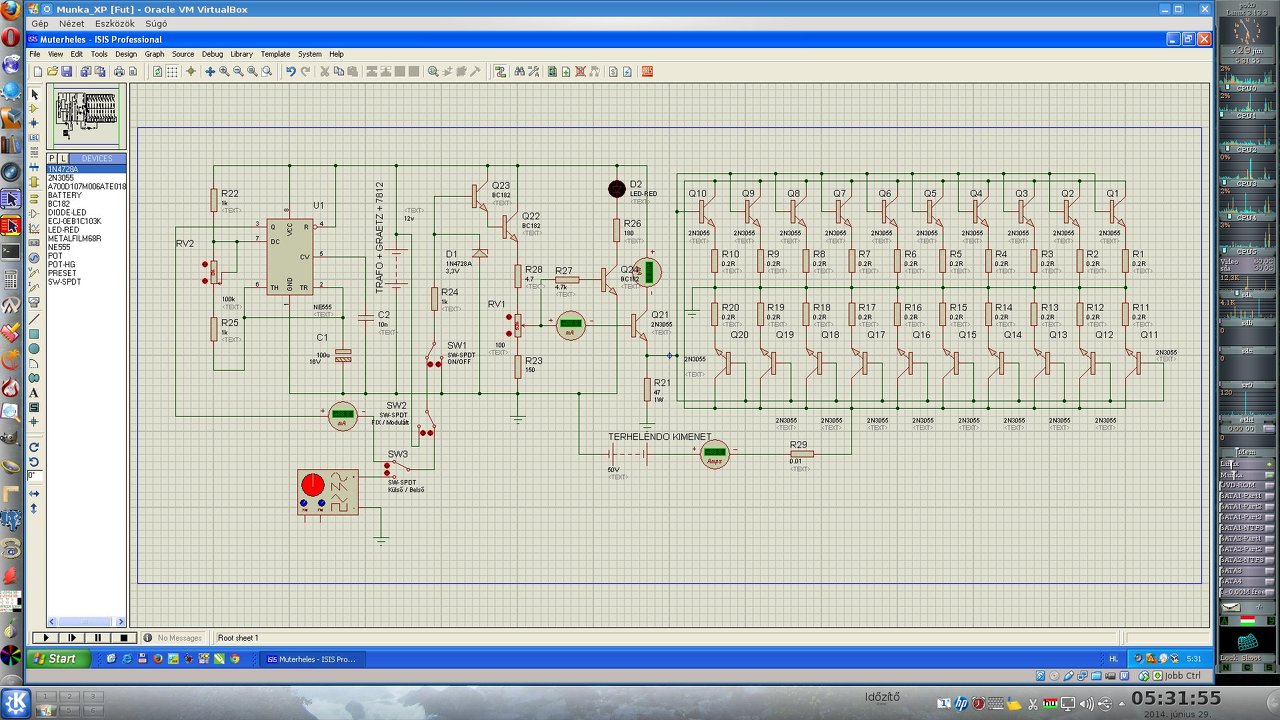Screen dimensions: 1280x720
Task: Select the Component mode tool
Action: click(x=34, y=108)
